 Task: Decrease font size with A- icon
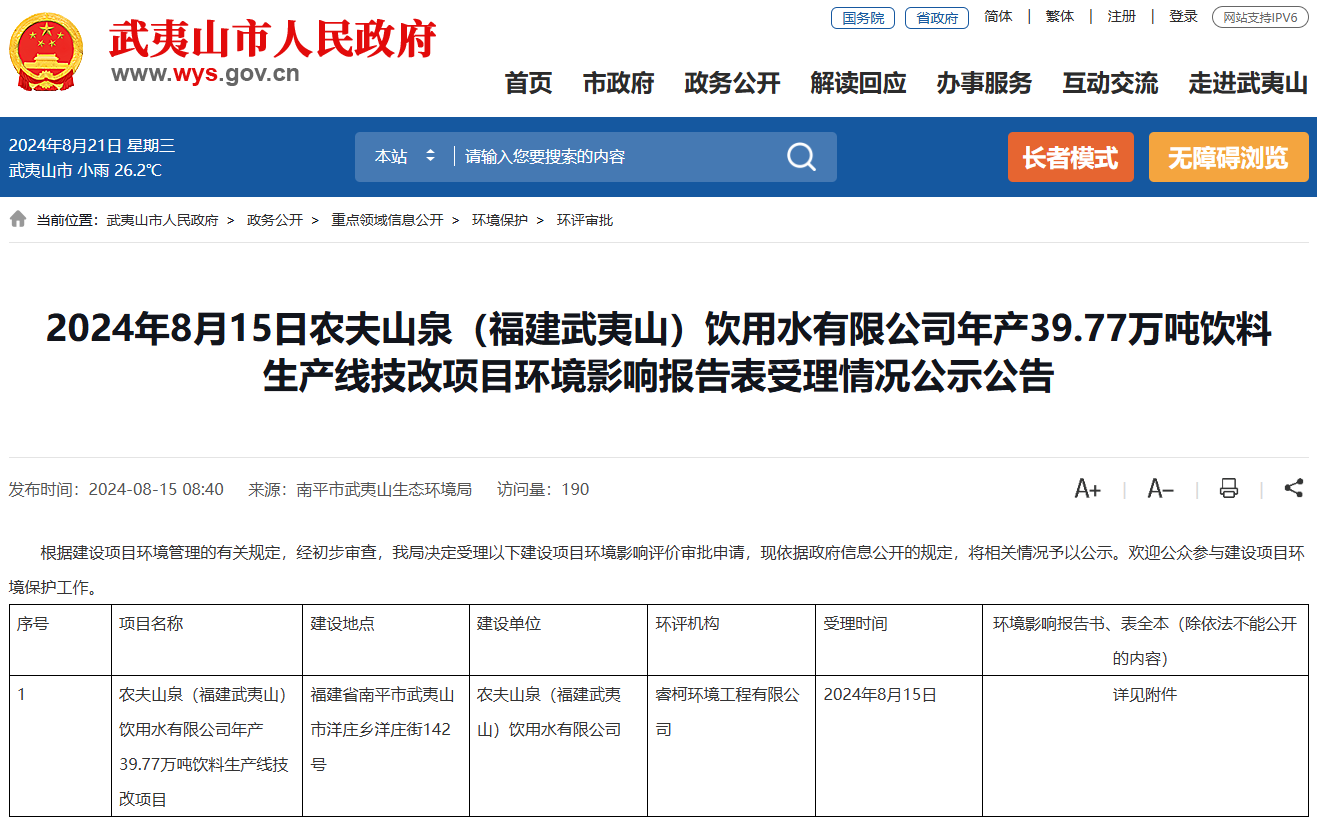(x=1160, y=489)
